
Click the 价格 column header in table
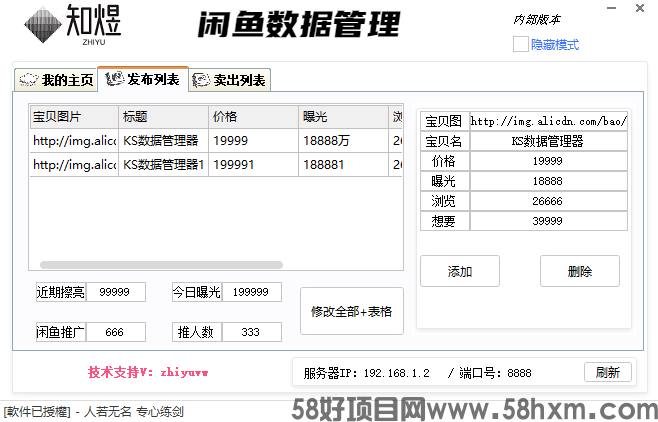(x=253, y=117)
